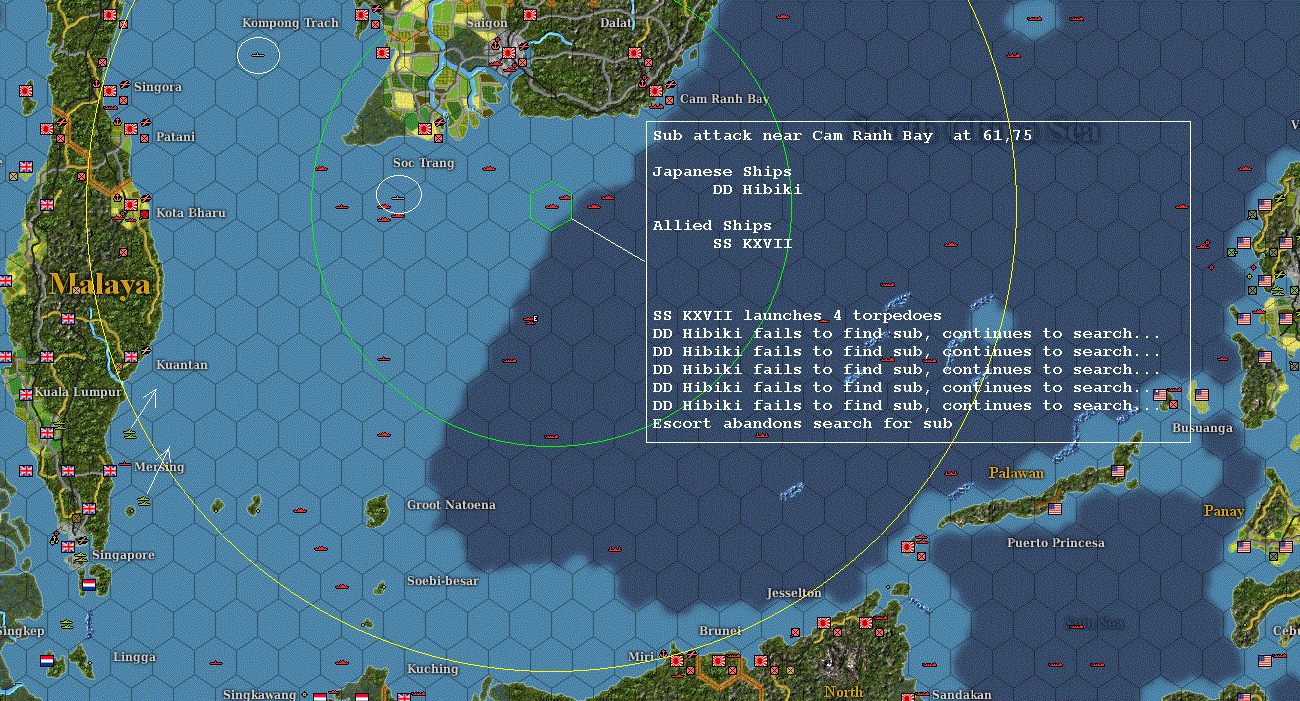Select the circled ship near Kompong Trach
The height and width of the screenshot is (701, 1300).
point(258,54)
